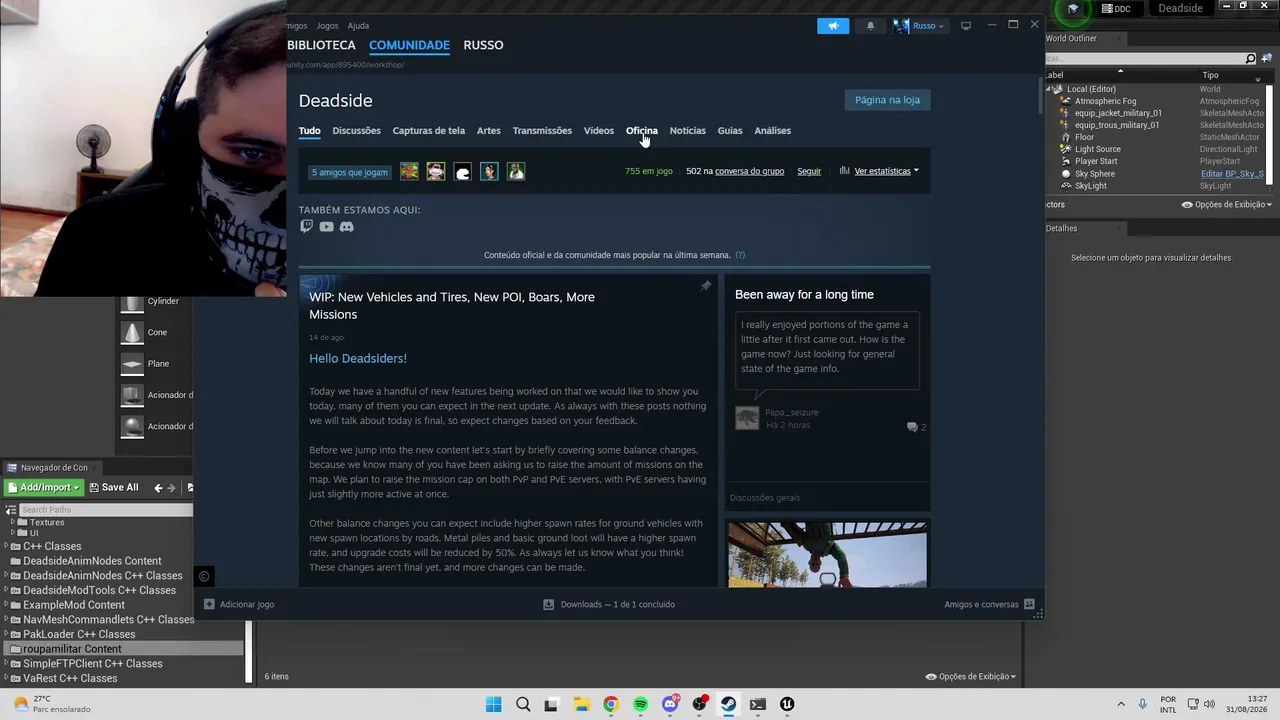1280x720 pixels.
Task: Open the COMUNIDADE main nav item
Action: (409, 45)
